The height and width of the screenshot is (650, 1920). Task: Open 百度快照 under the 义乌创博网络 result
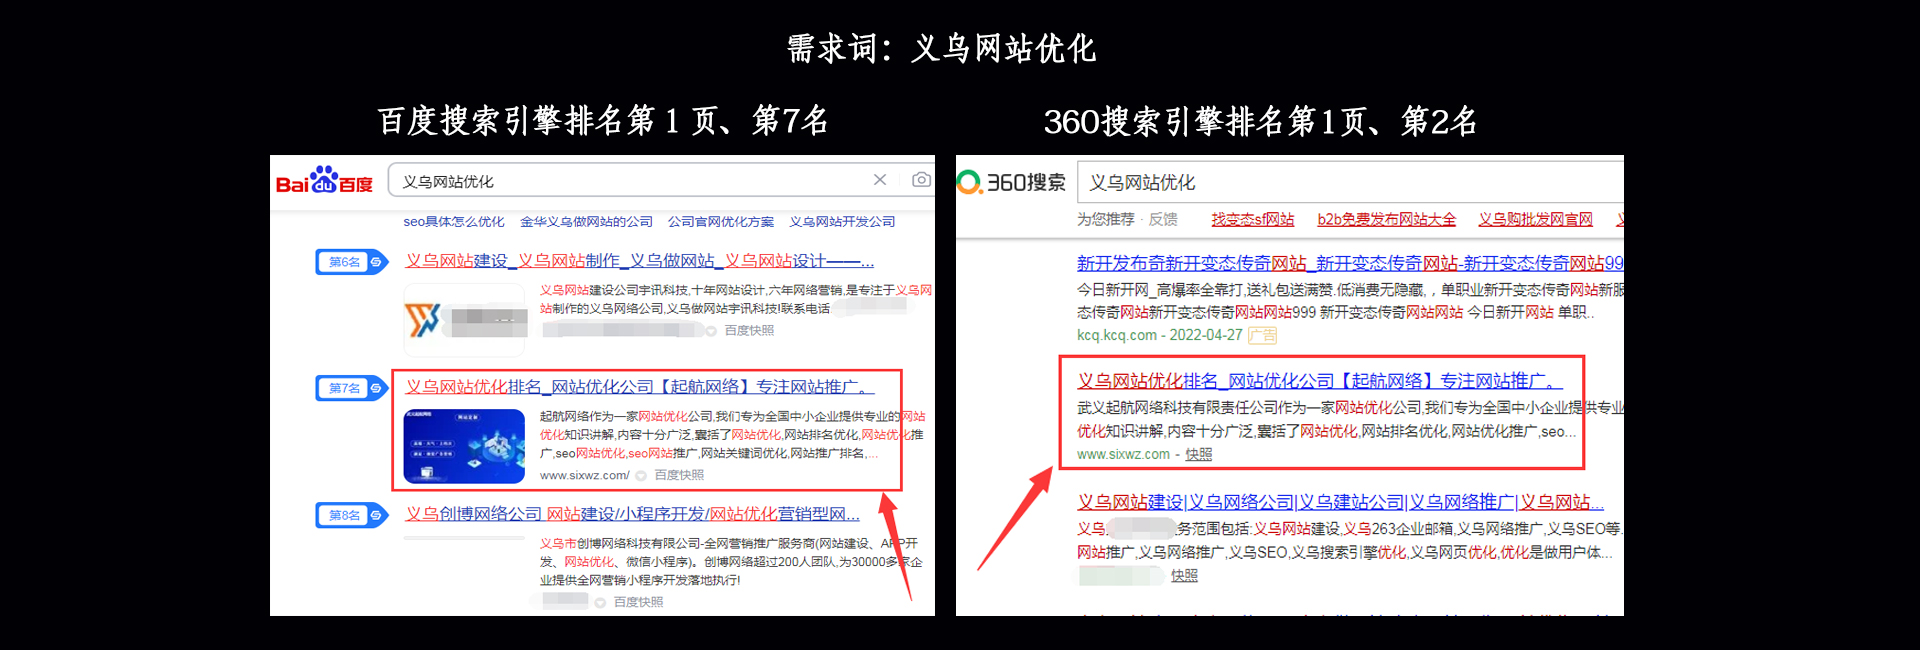[638, 602]
